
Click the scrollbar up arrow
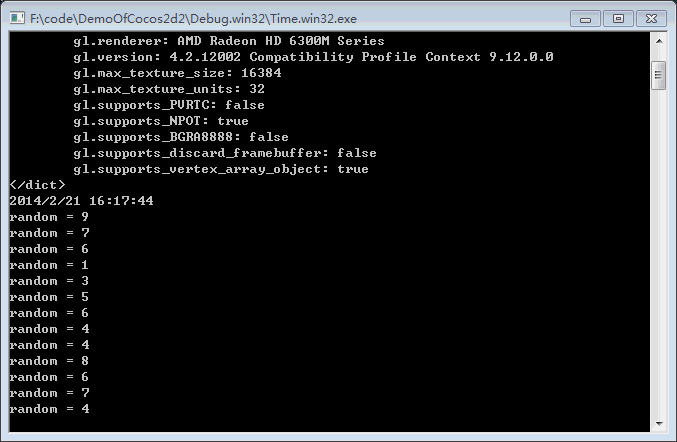pyautogui.click(x=658, y=41)
